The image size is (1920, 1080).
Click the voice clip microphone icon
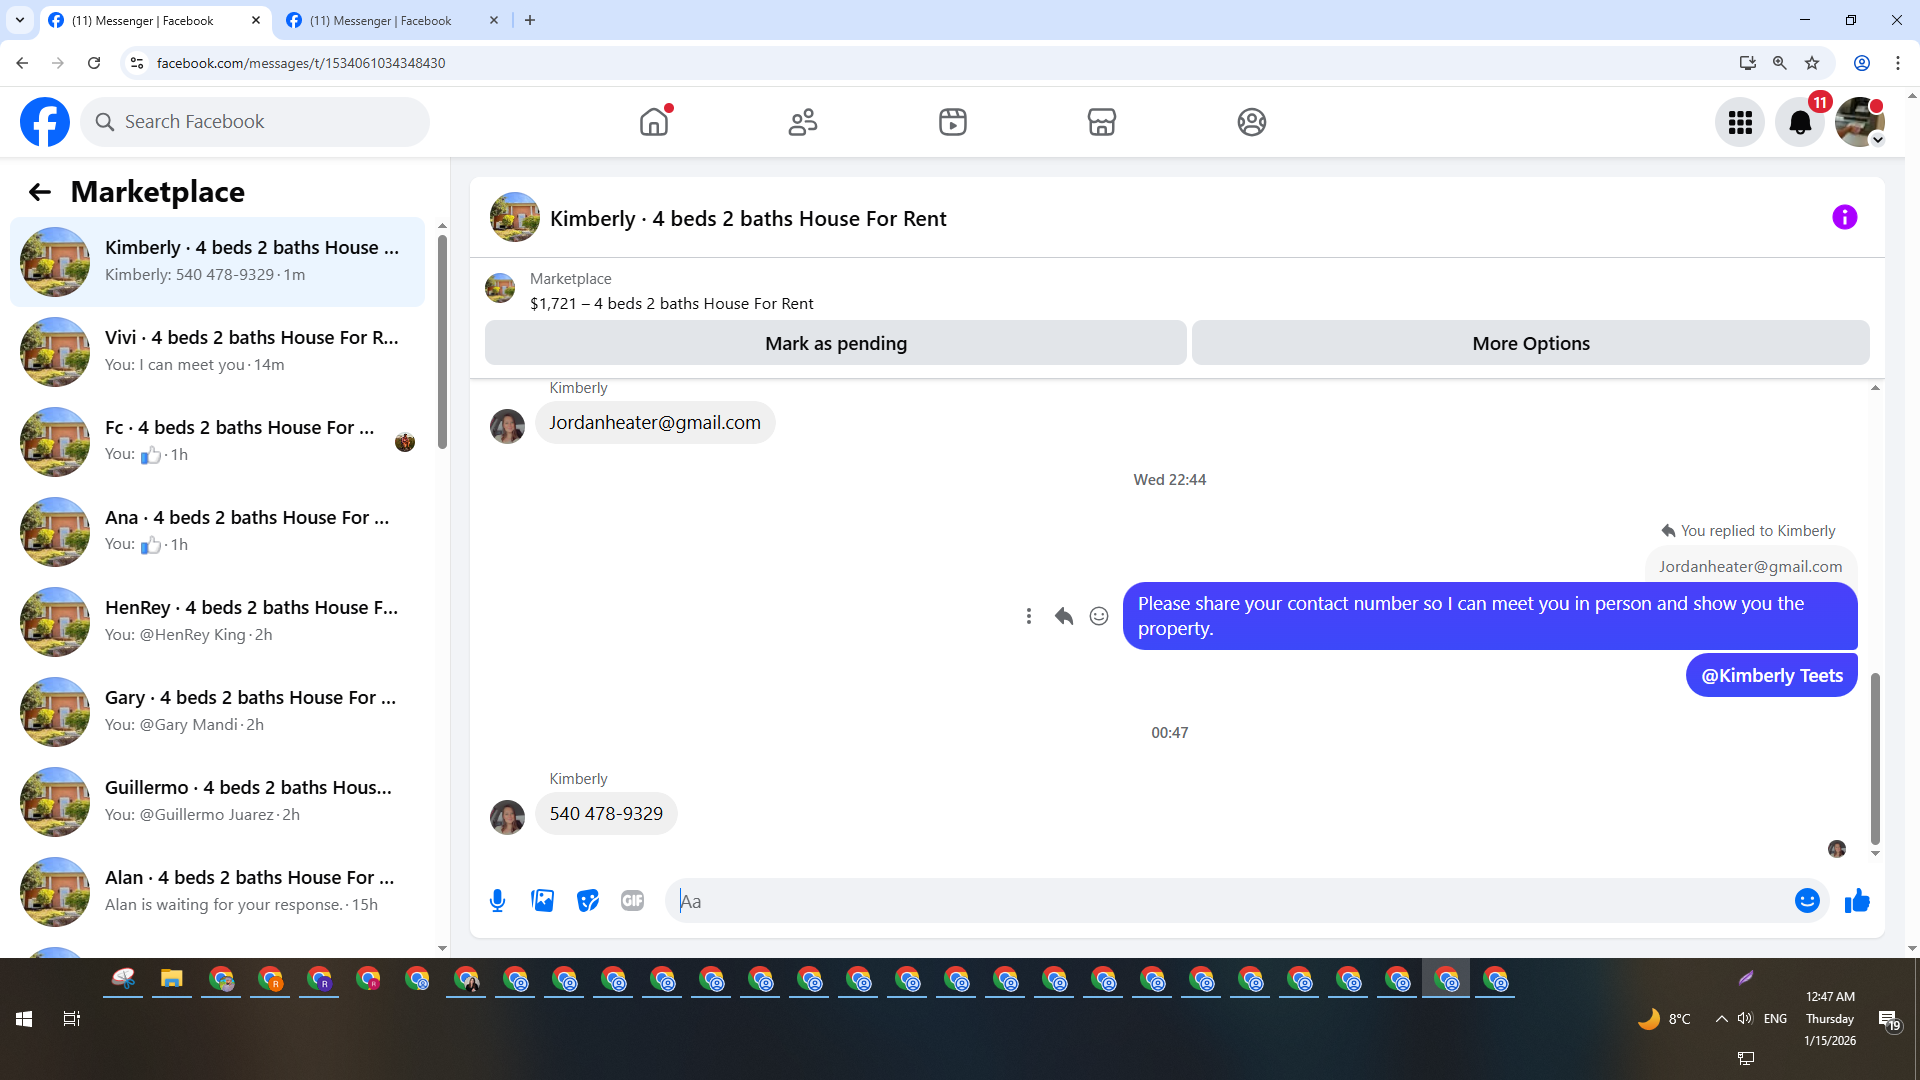click(497, 901)
